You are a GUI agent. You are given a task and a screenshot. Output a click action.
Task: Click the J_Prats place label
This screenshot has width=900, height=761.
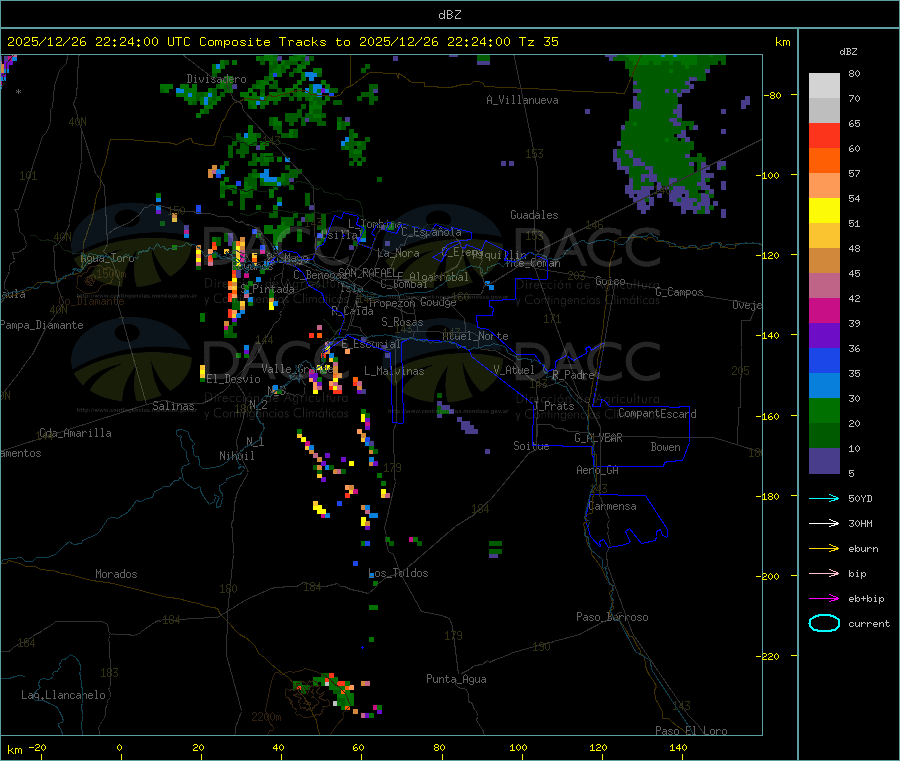(x=554, y=405)
